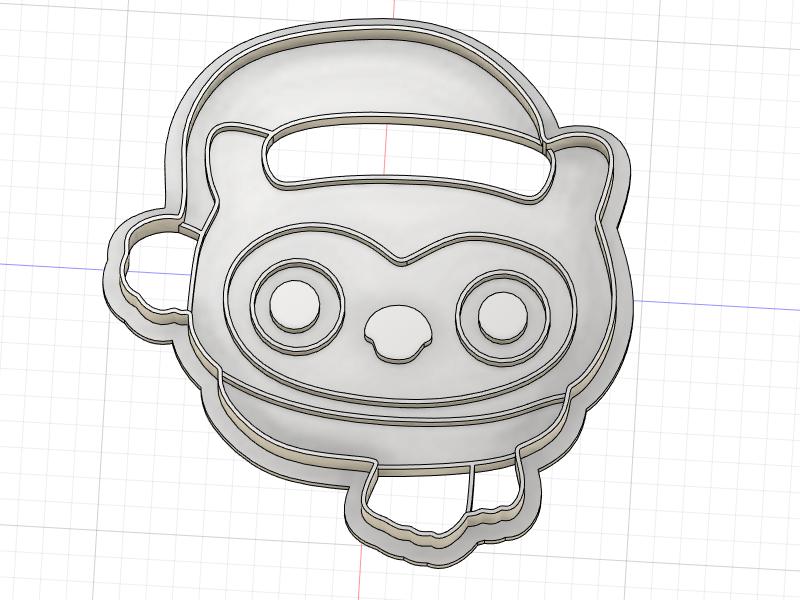Select the hat band rectangular cutout
The height and width of the screenshot is (600, 800).
point(406,160)
